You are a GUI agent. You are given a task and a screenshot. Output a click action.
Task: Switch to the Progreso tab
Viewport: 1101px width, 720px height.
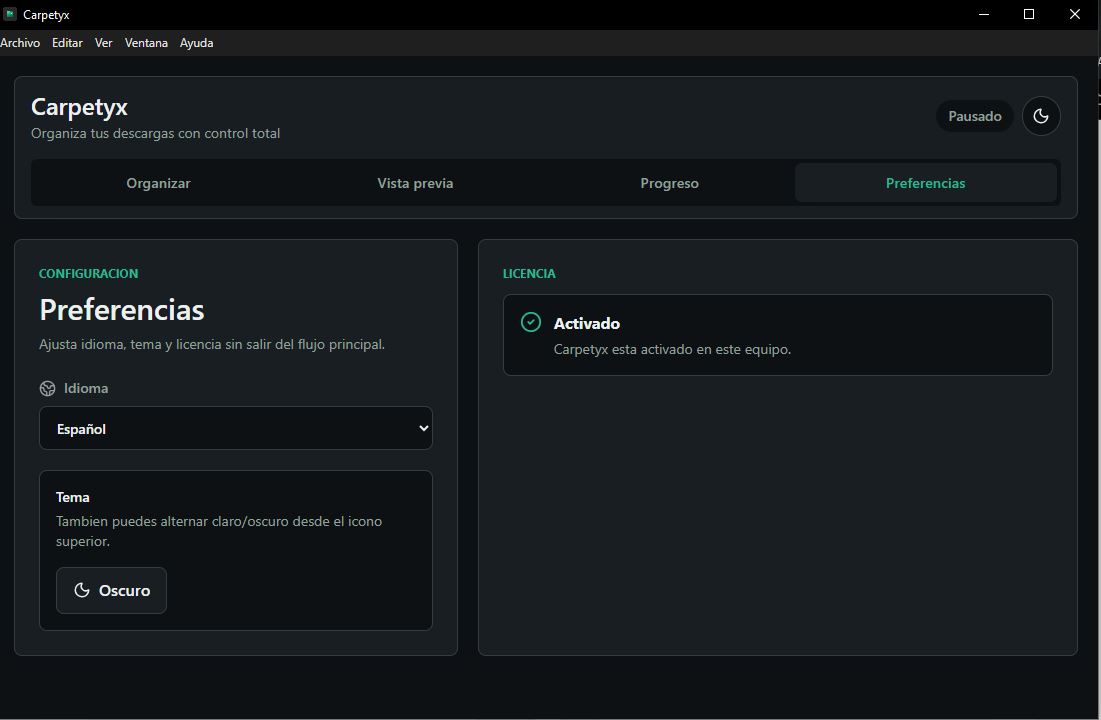669,183
